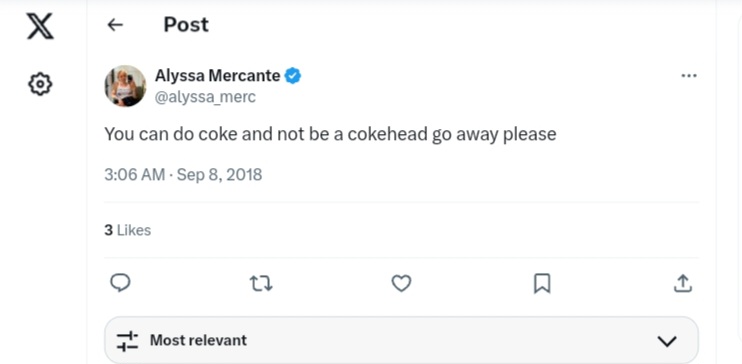Viewport: 742px width, 364px height.
Task: Open the post's three-dot more menu
Action: 689,76
